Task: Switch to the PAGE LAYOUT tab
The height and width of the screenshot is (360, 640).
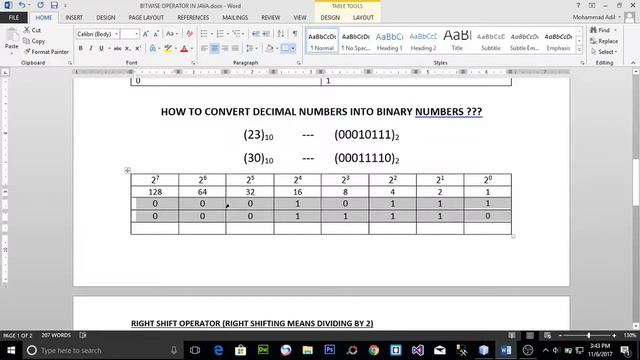Action: click(x=146, y=18)
